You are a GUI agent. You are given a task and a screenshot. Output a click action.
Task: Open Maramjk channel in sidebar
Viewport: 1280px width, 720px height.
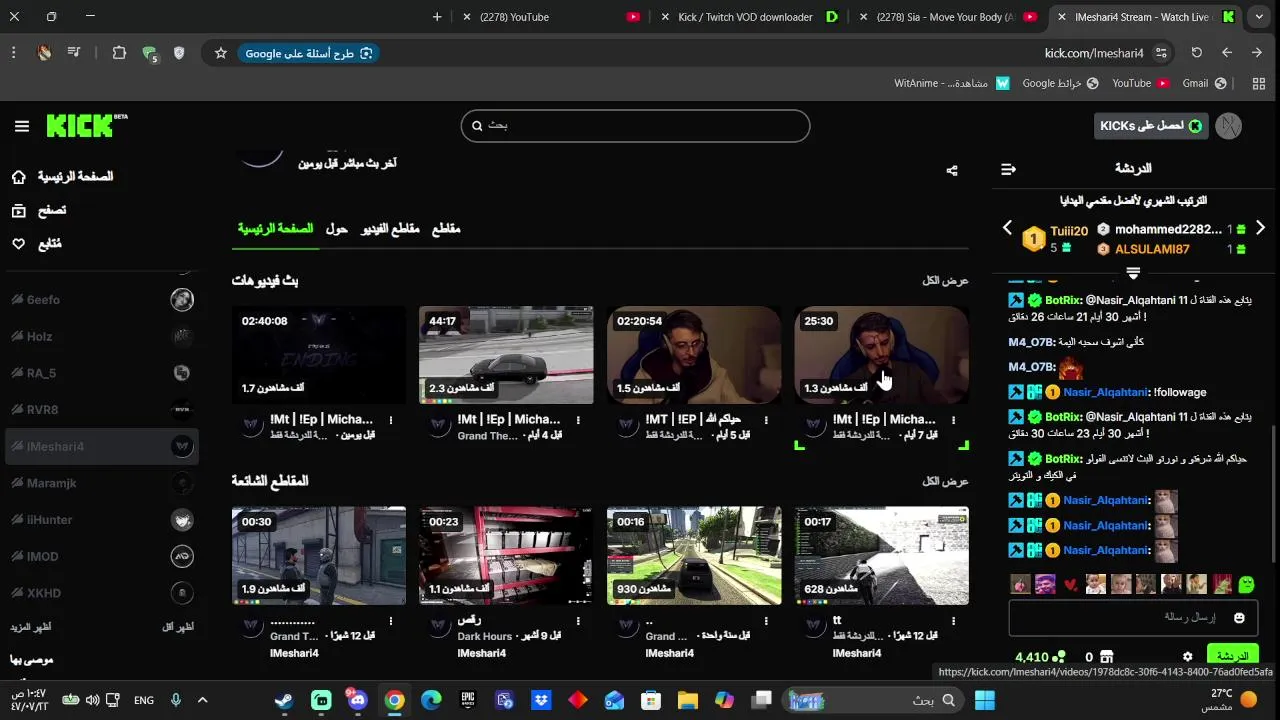(x=100, y=483)
